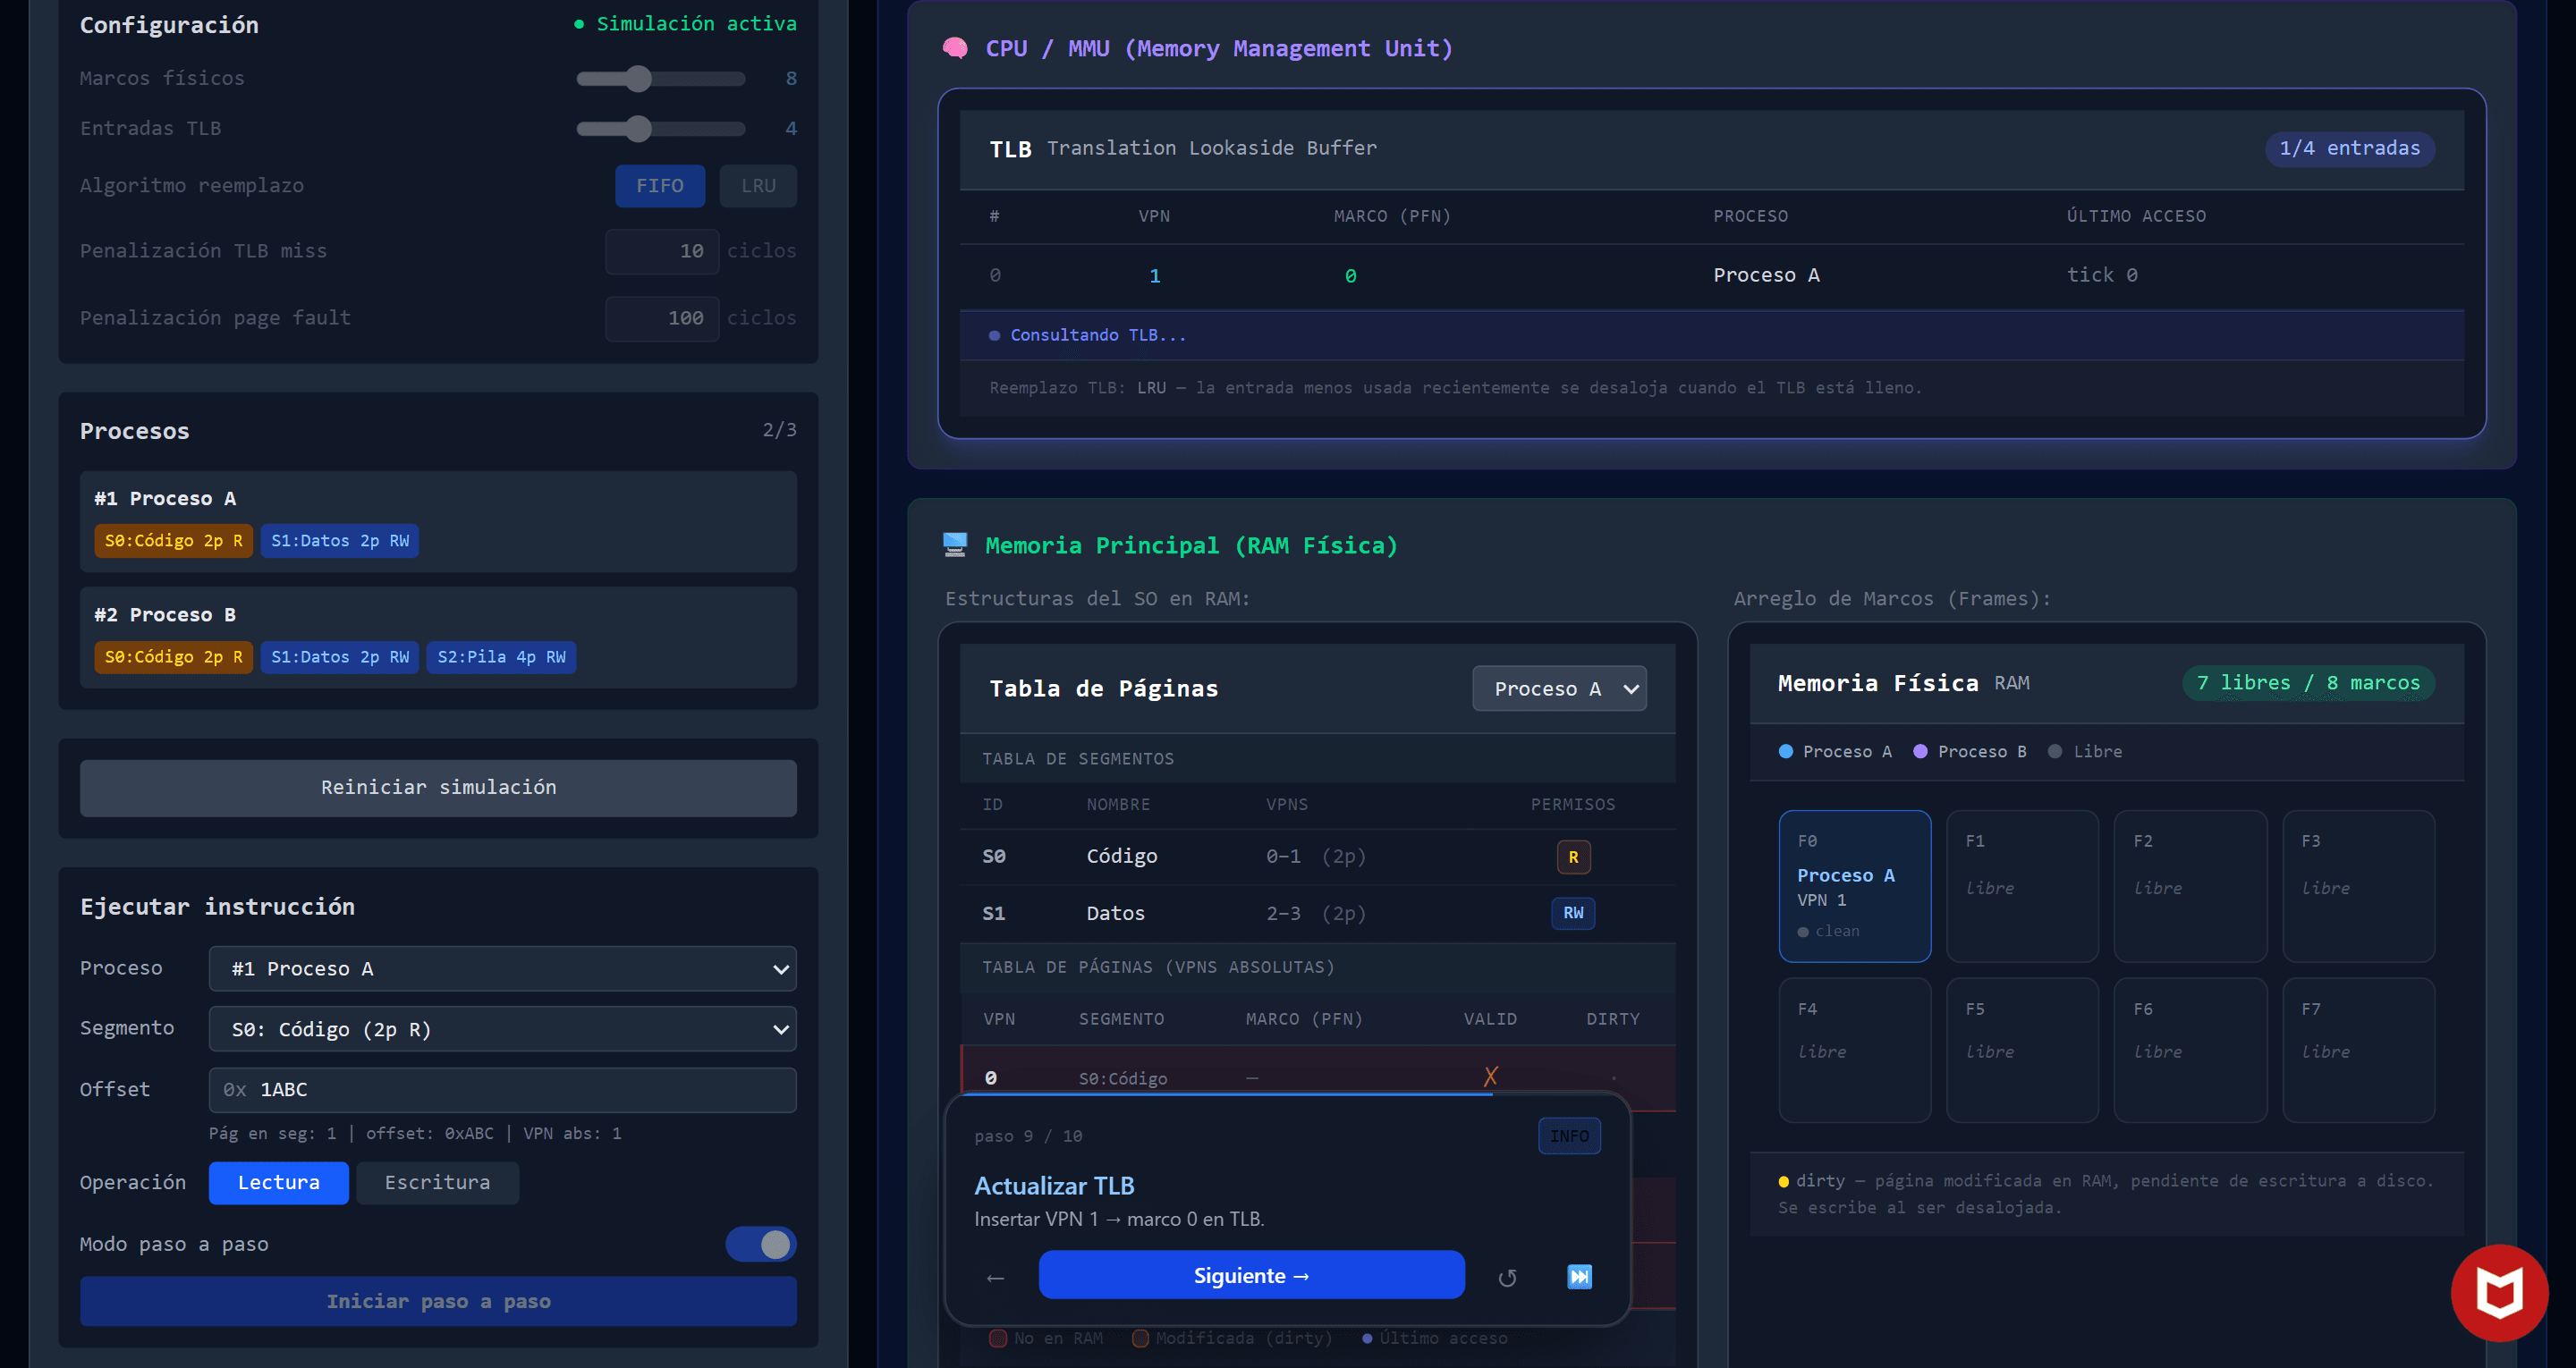Click the R permission badge for Código

click(x=1573, y=857)
